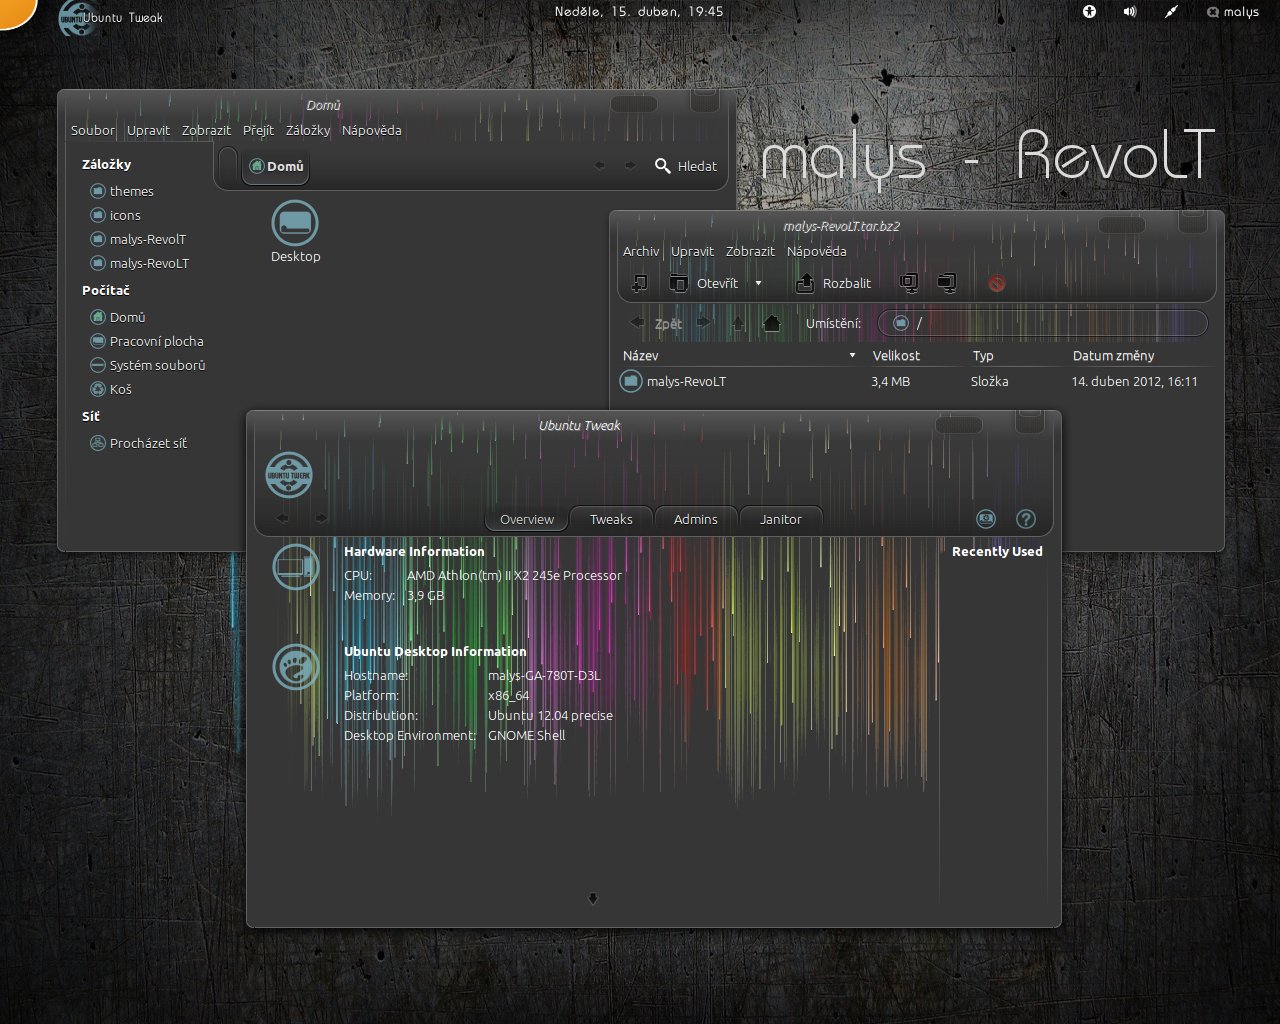Click the Umístění location field

(1042, 323)
